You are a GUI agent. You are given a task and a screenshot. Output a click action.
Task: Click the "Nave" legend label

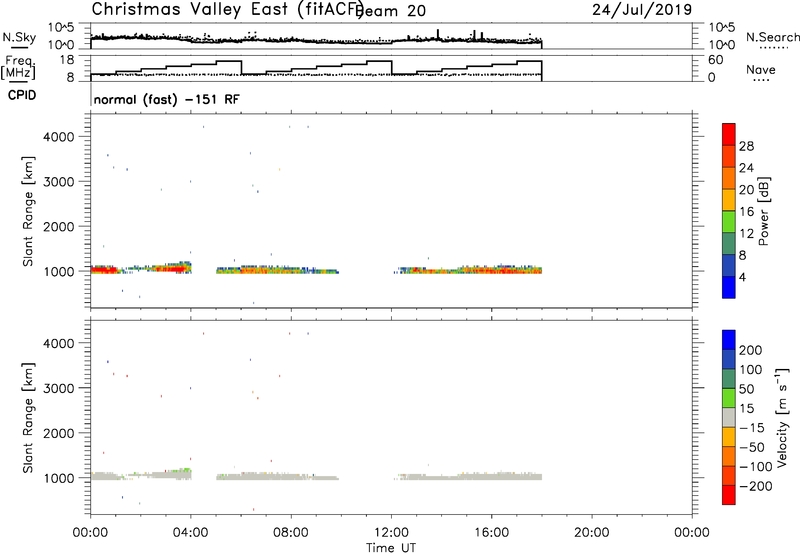coord(760,70)
